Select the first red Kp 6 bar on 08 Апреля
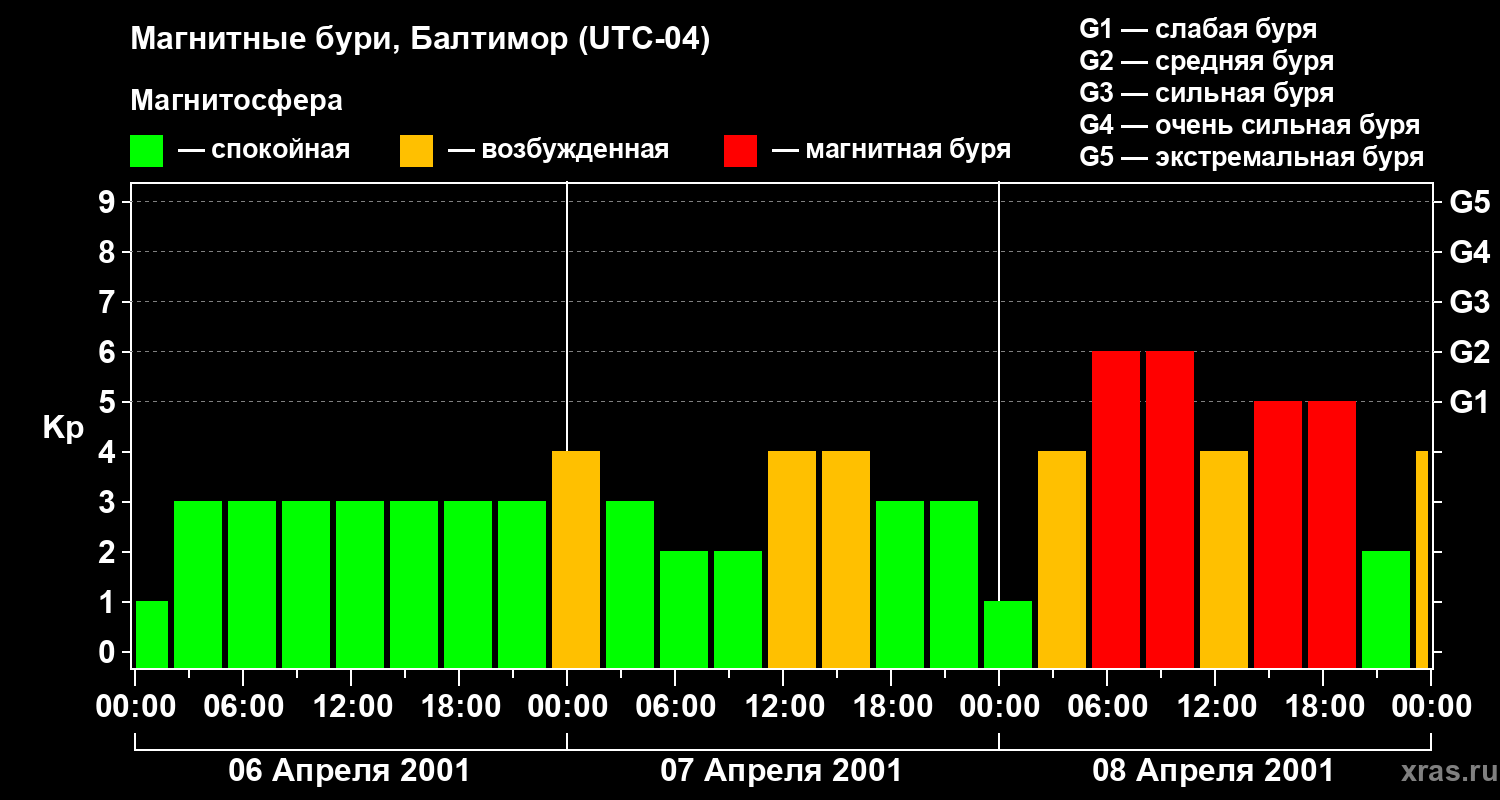 coord(1116,509)
